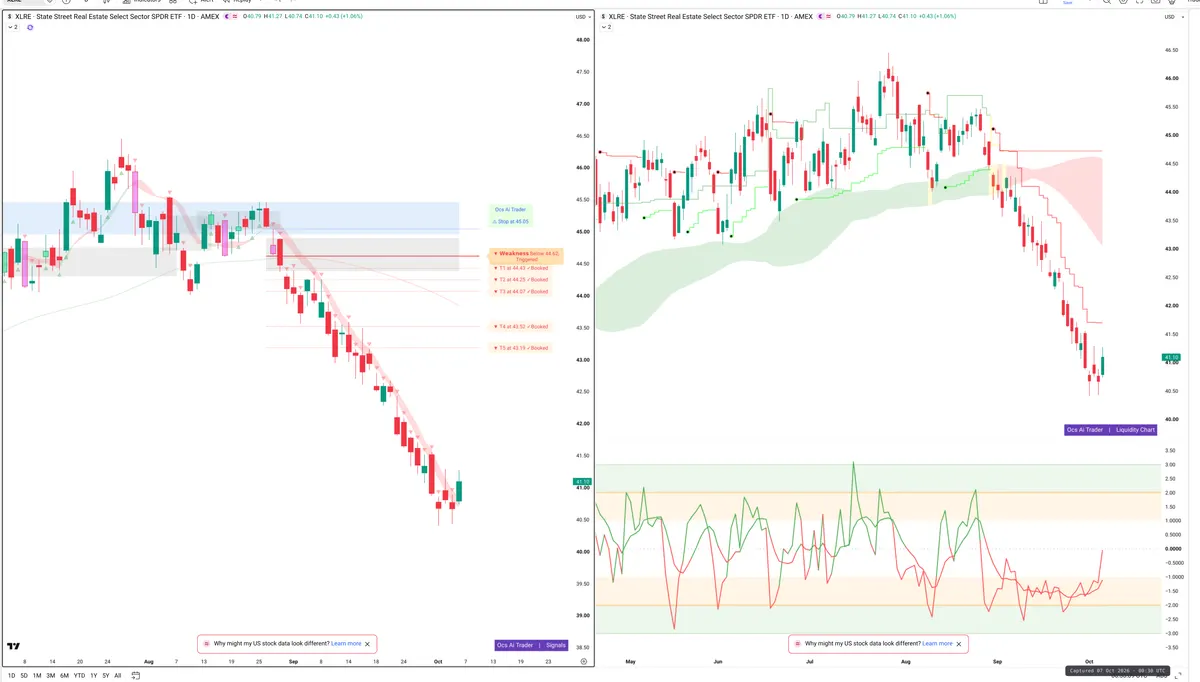1200x682 pixels.
Task: Click the T2 at 44.25 Booked label
Action: [x=521, y=280]
